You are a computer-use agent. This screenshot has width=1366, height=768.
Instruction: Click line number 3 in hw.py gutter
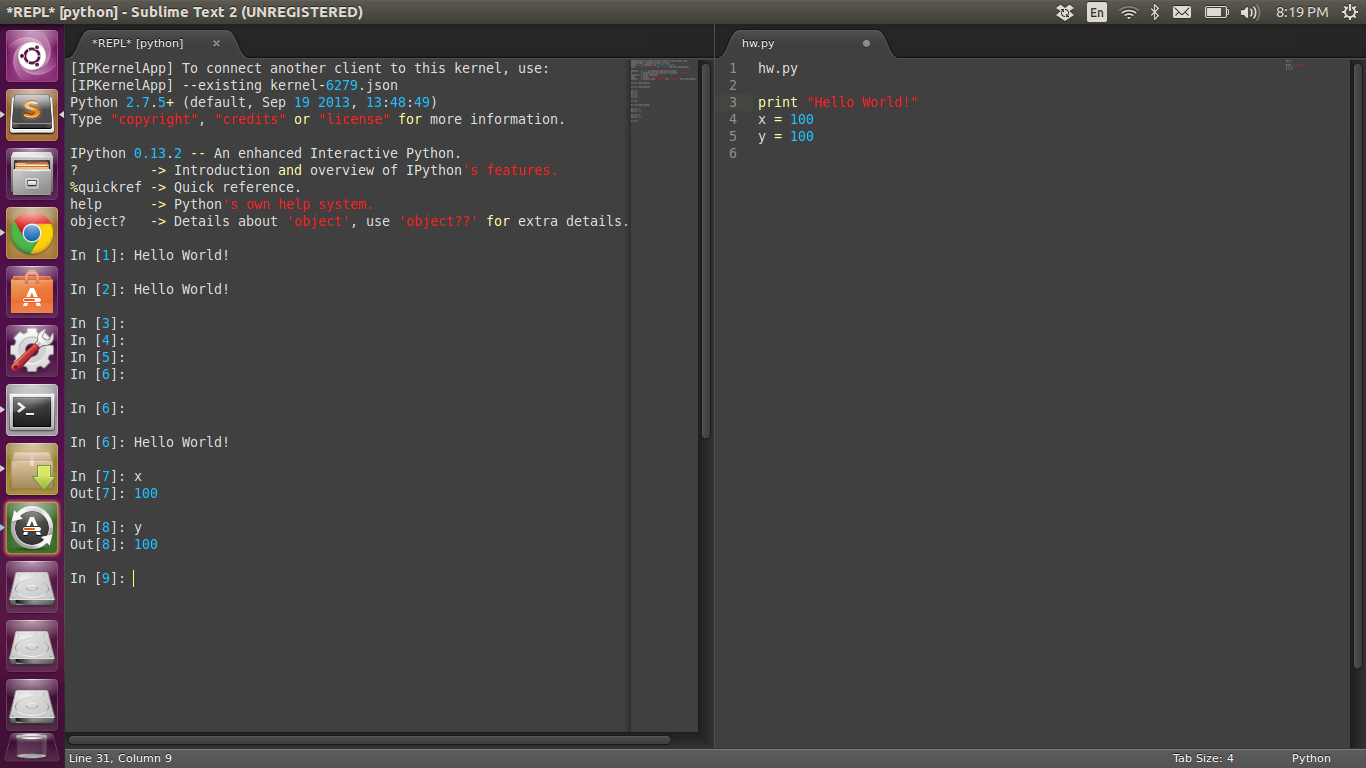point(733,102)
